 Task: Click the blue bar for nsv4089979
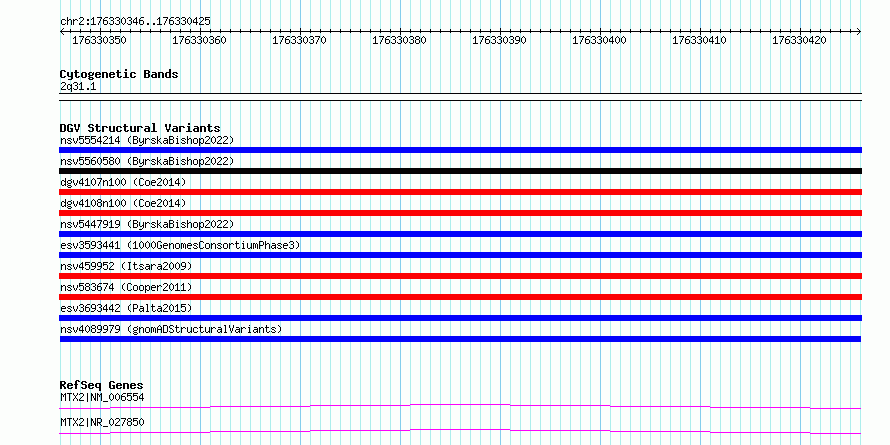click(460, 339)
